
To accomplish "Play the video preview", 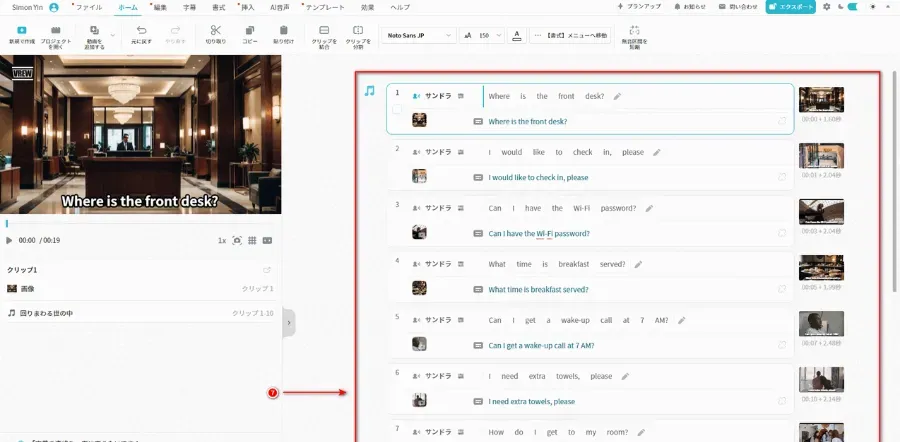I will click(9, 241).
